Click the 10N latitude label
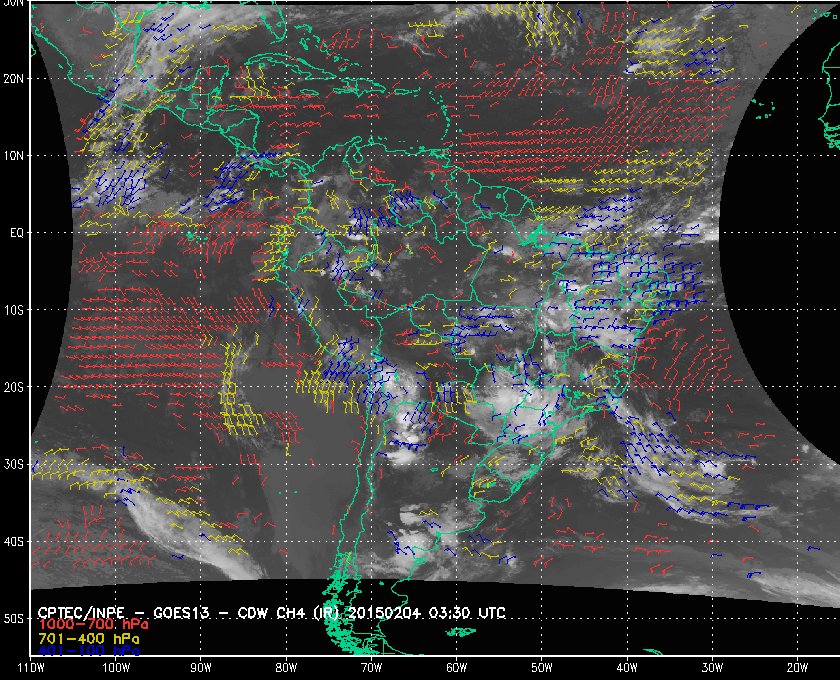This screenshot has height=680, width=840. pos(13,156)
